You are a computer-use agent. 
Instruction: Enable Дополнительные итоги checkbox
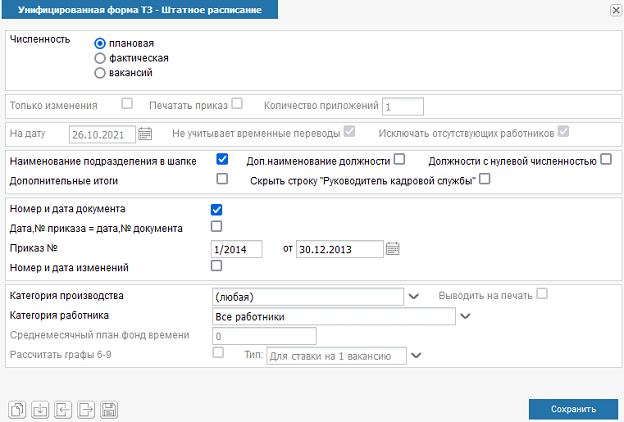pyautogui.click(x=222, y=179)
